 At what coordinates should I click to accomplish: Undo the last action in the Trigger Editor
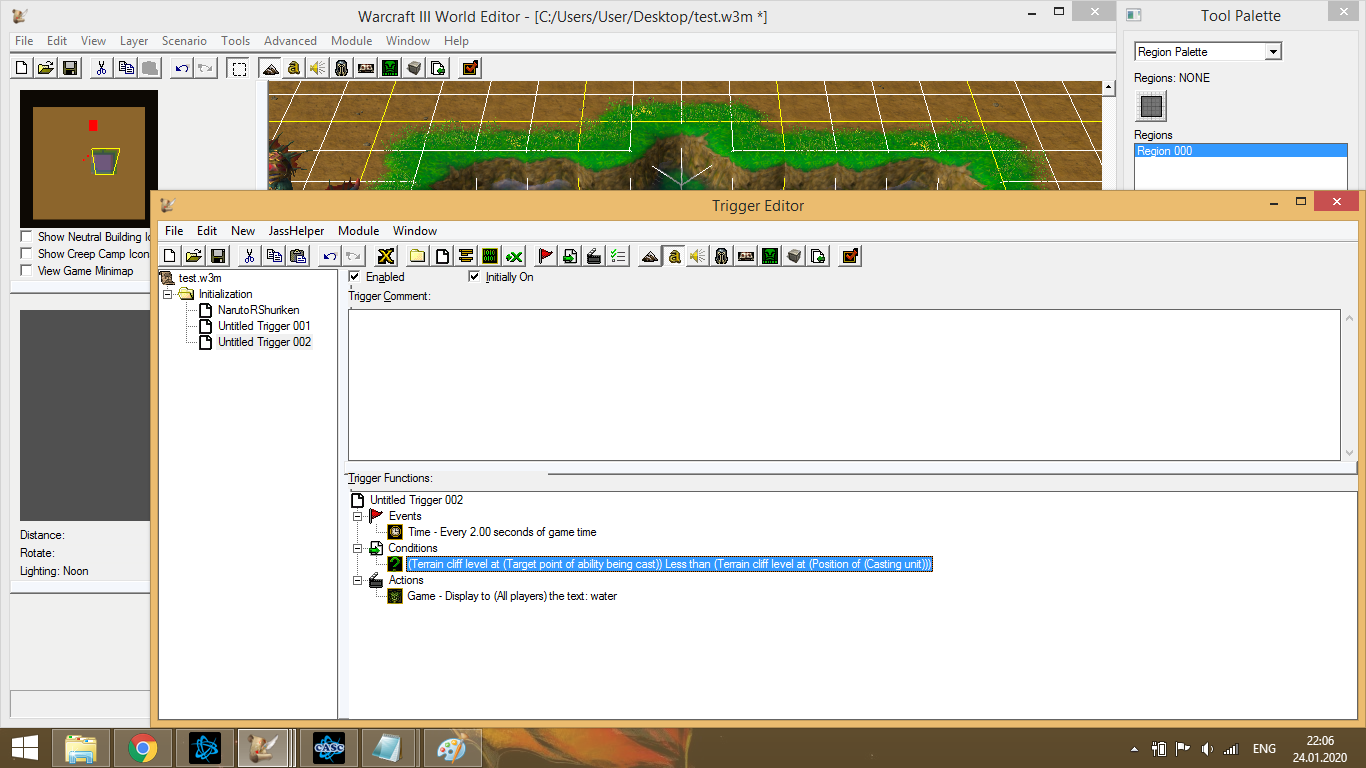click(329, 256)
